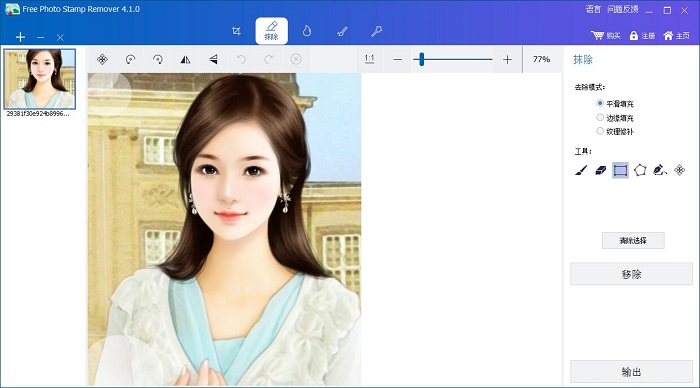
Task: Select the pan tool in the 工具 row
Action: click(679, 170)
